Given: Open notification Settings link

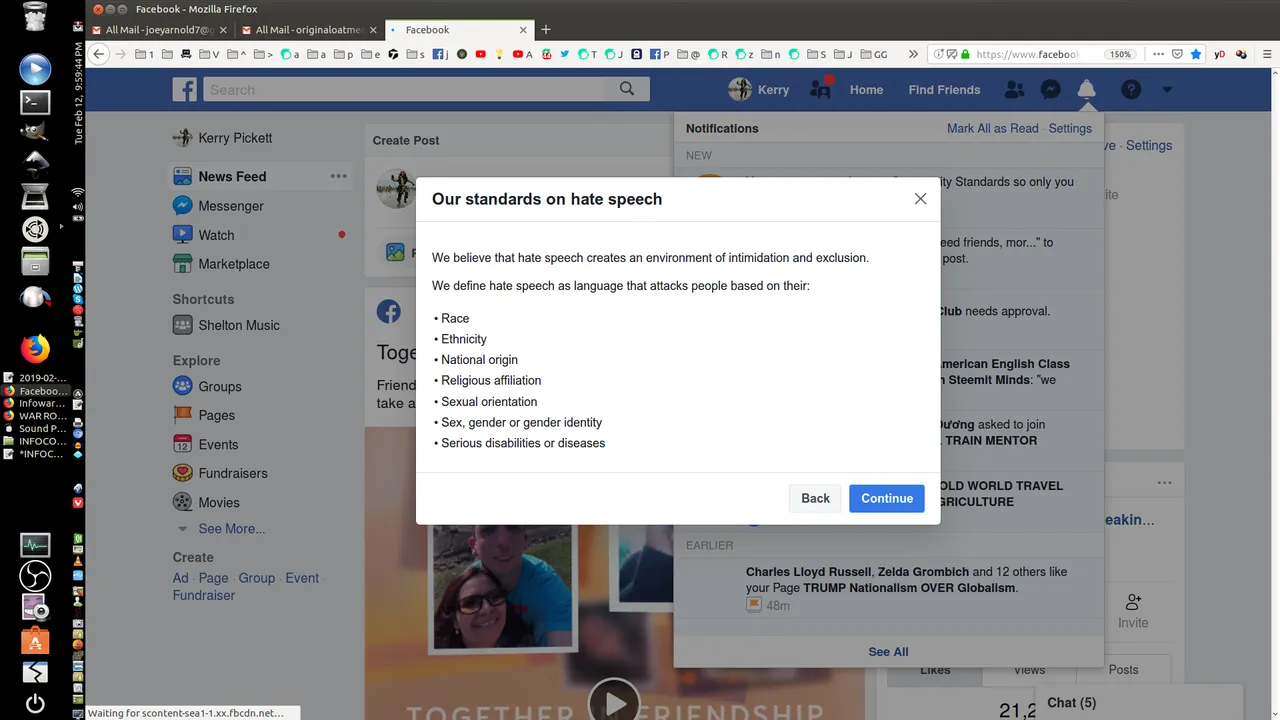Looking at the screenshot, I should (x=1070, y=128).
